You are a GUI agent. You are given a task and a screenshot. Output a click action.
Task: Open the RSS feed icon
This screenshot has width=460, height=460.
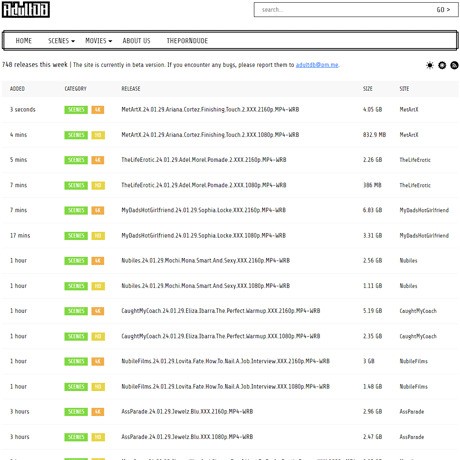point(454,65)
